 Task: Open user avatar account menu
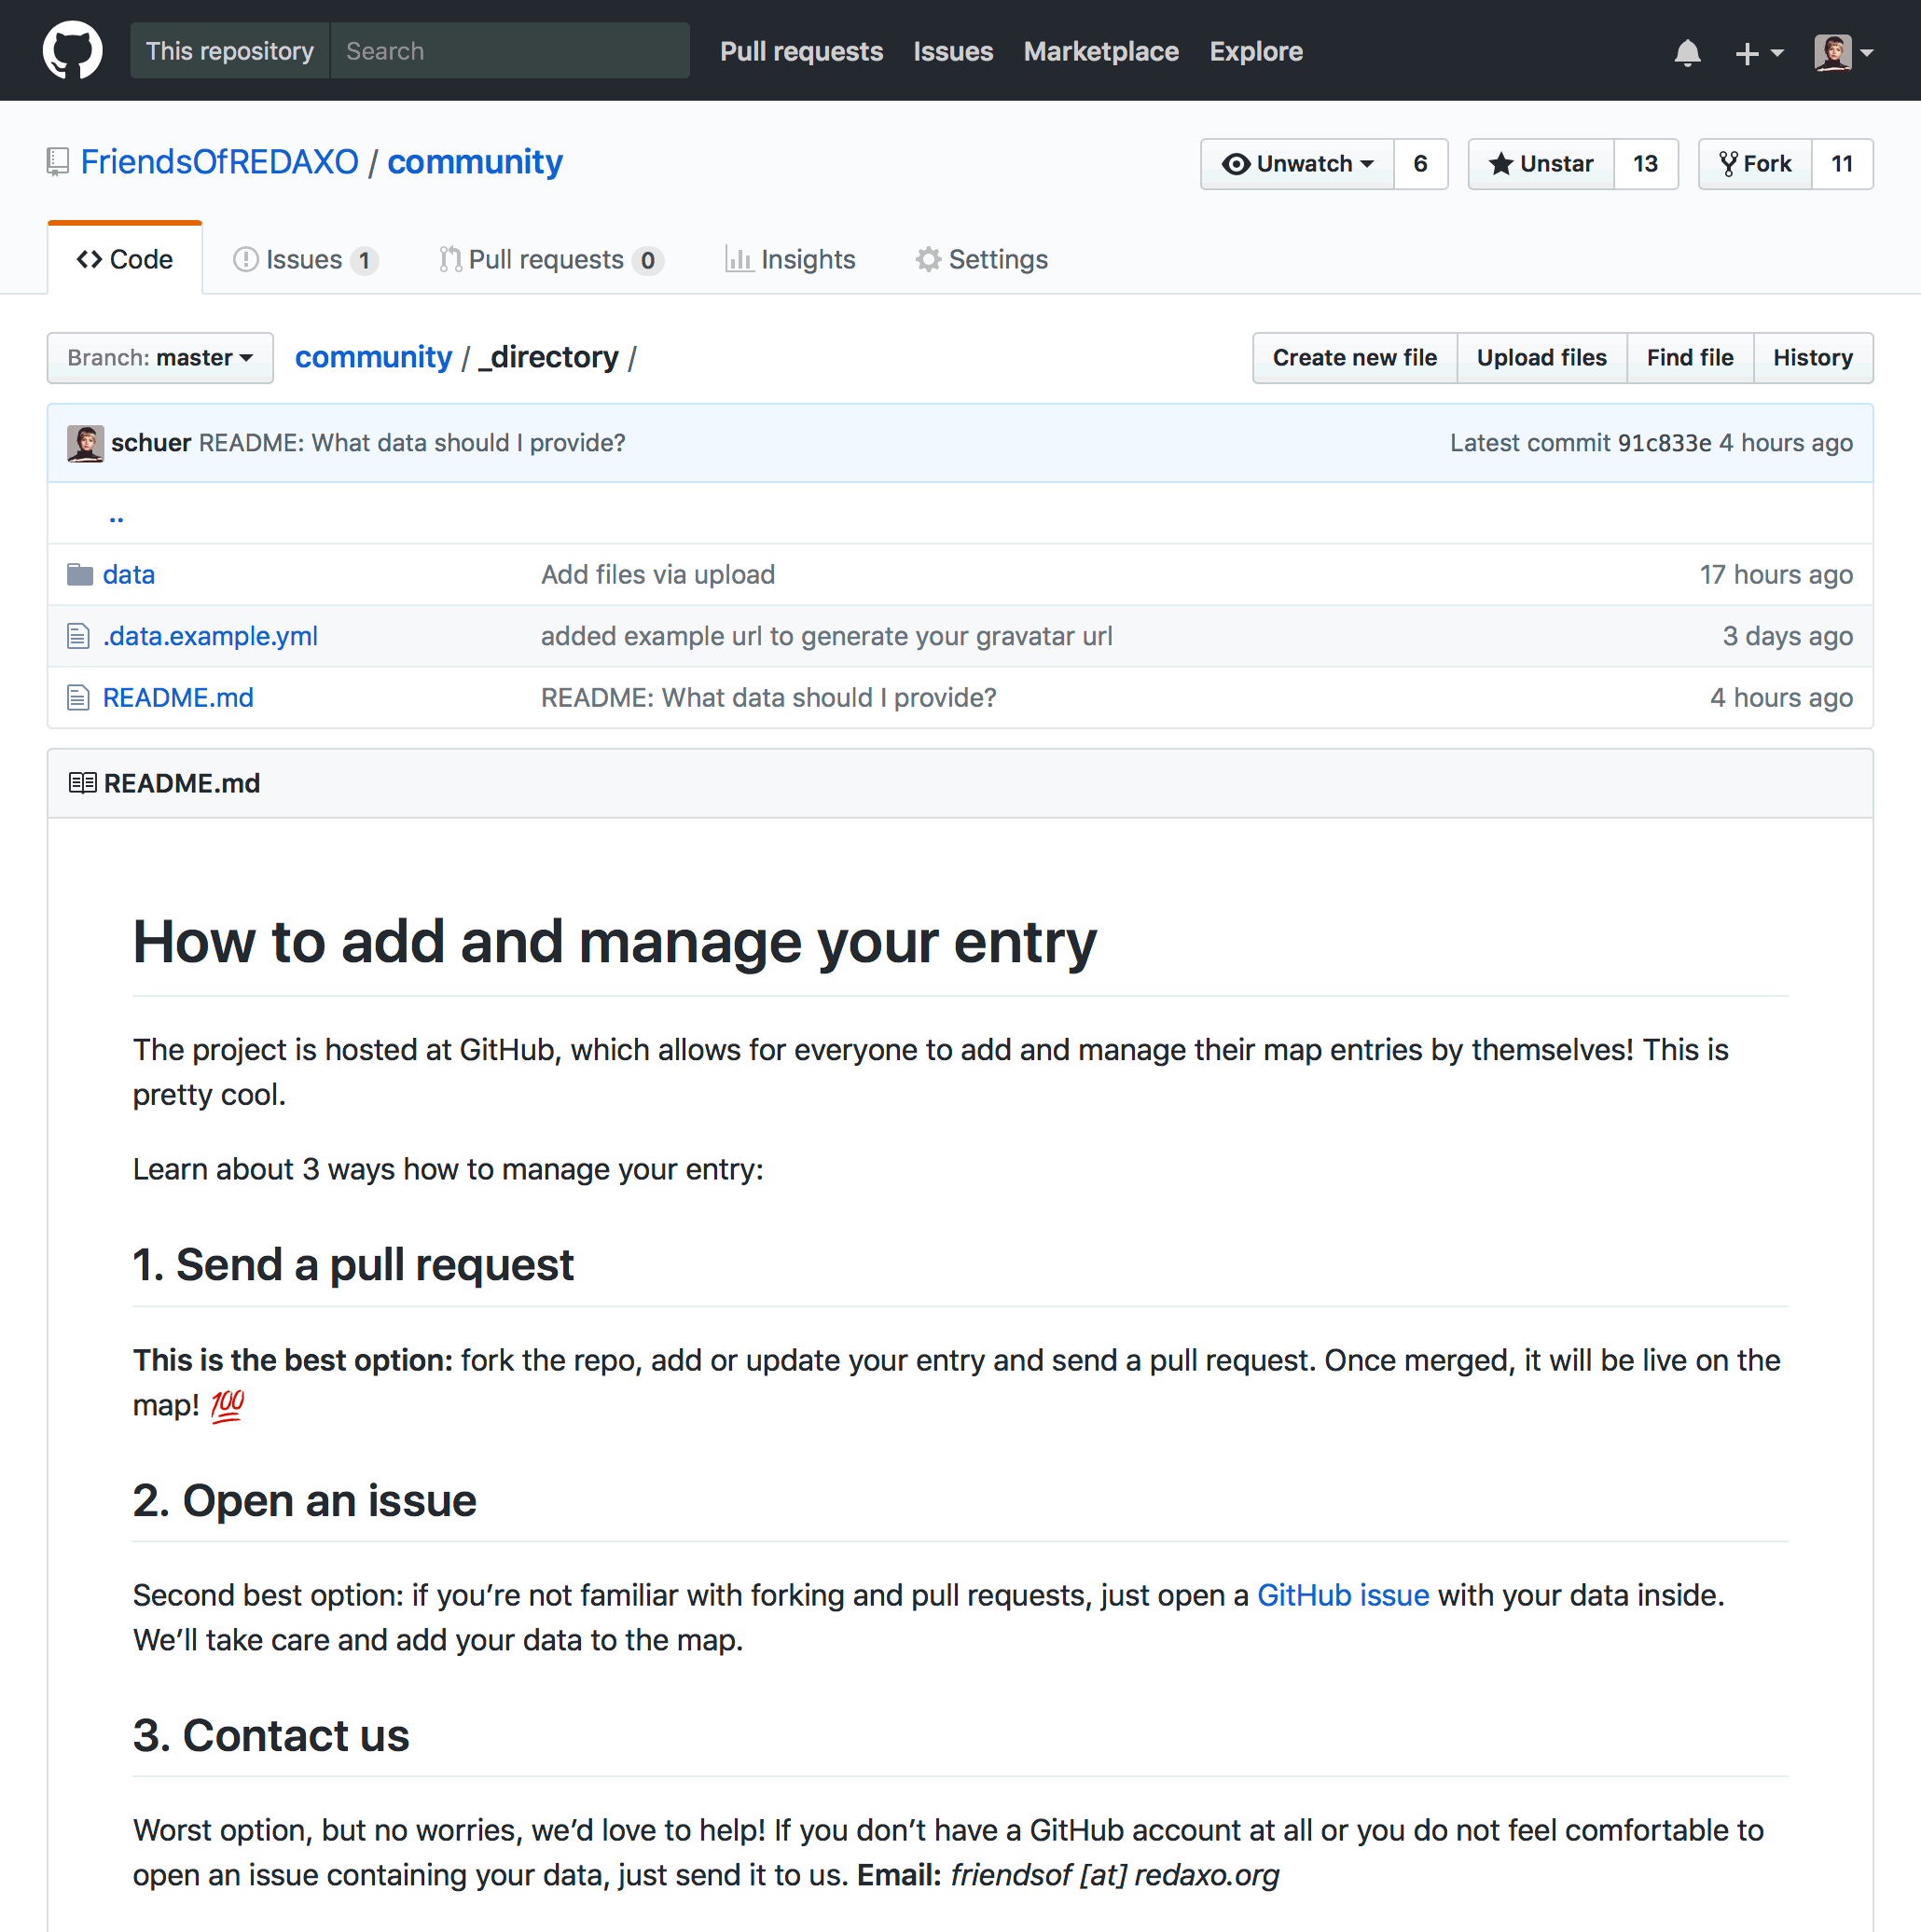point(1843,52)
